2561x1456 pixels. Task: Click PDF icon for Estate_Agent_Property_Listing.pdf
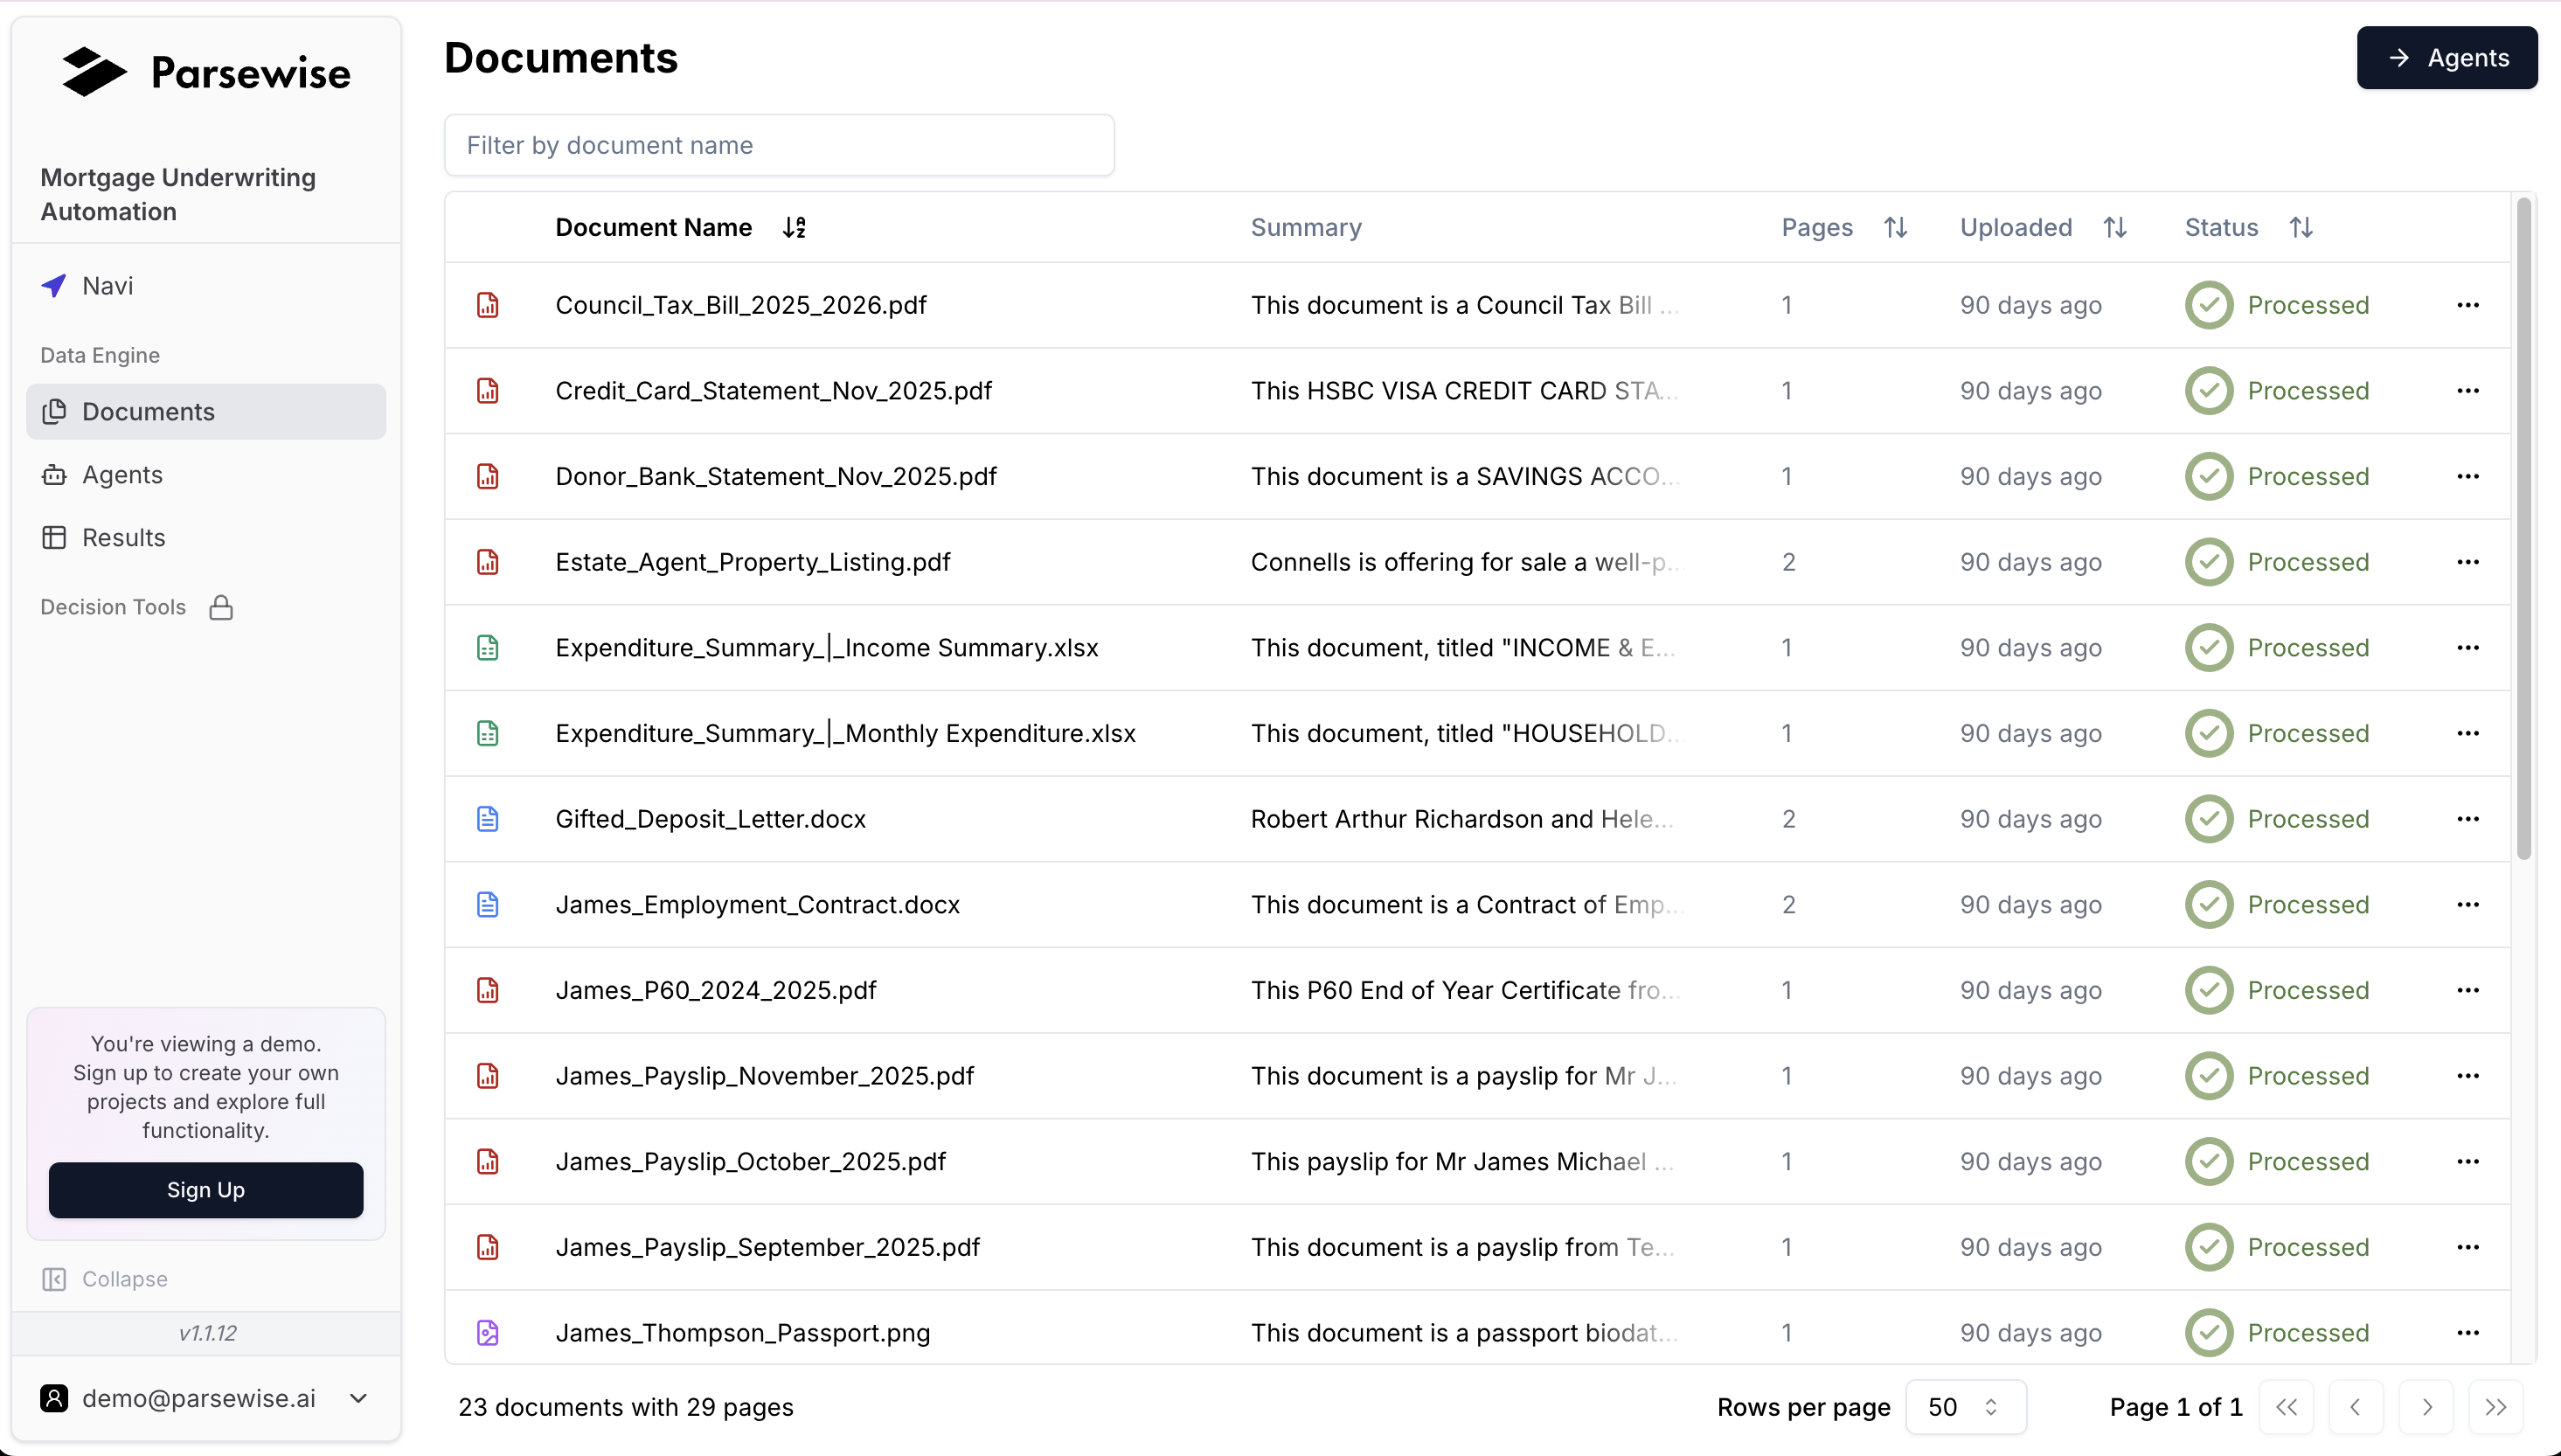tap(487, 562)
